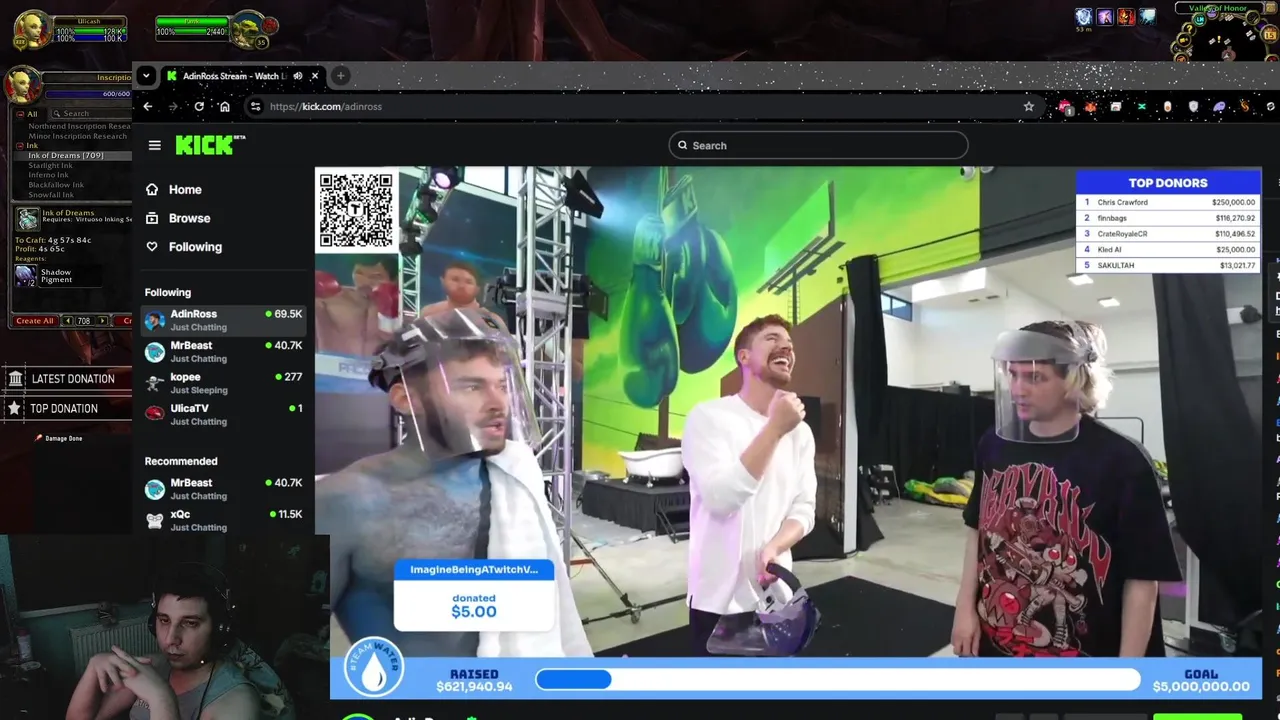Click the streamer webcam overlay
1280x720 pixels.
tap(165, 627)
